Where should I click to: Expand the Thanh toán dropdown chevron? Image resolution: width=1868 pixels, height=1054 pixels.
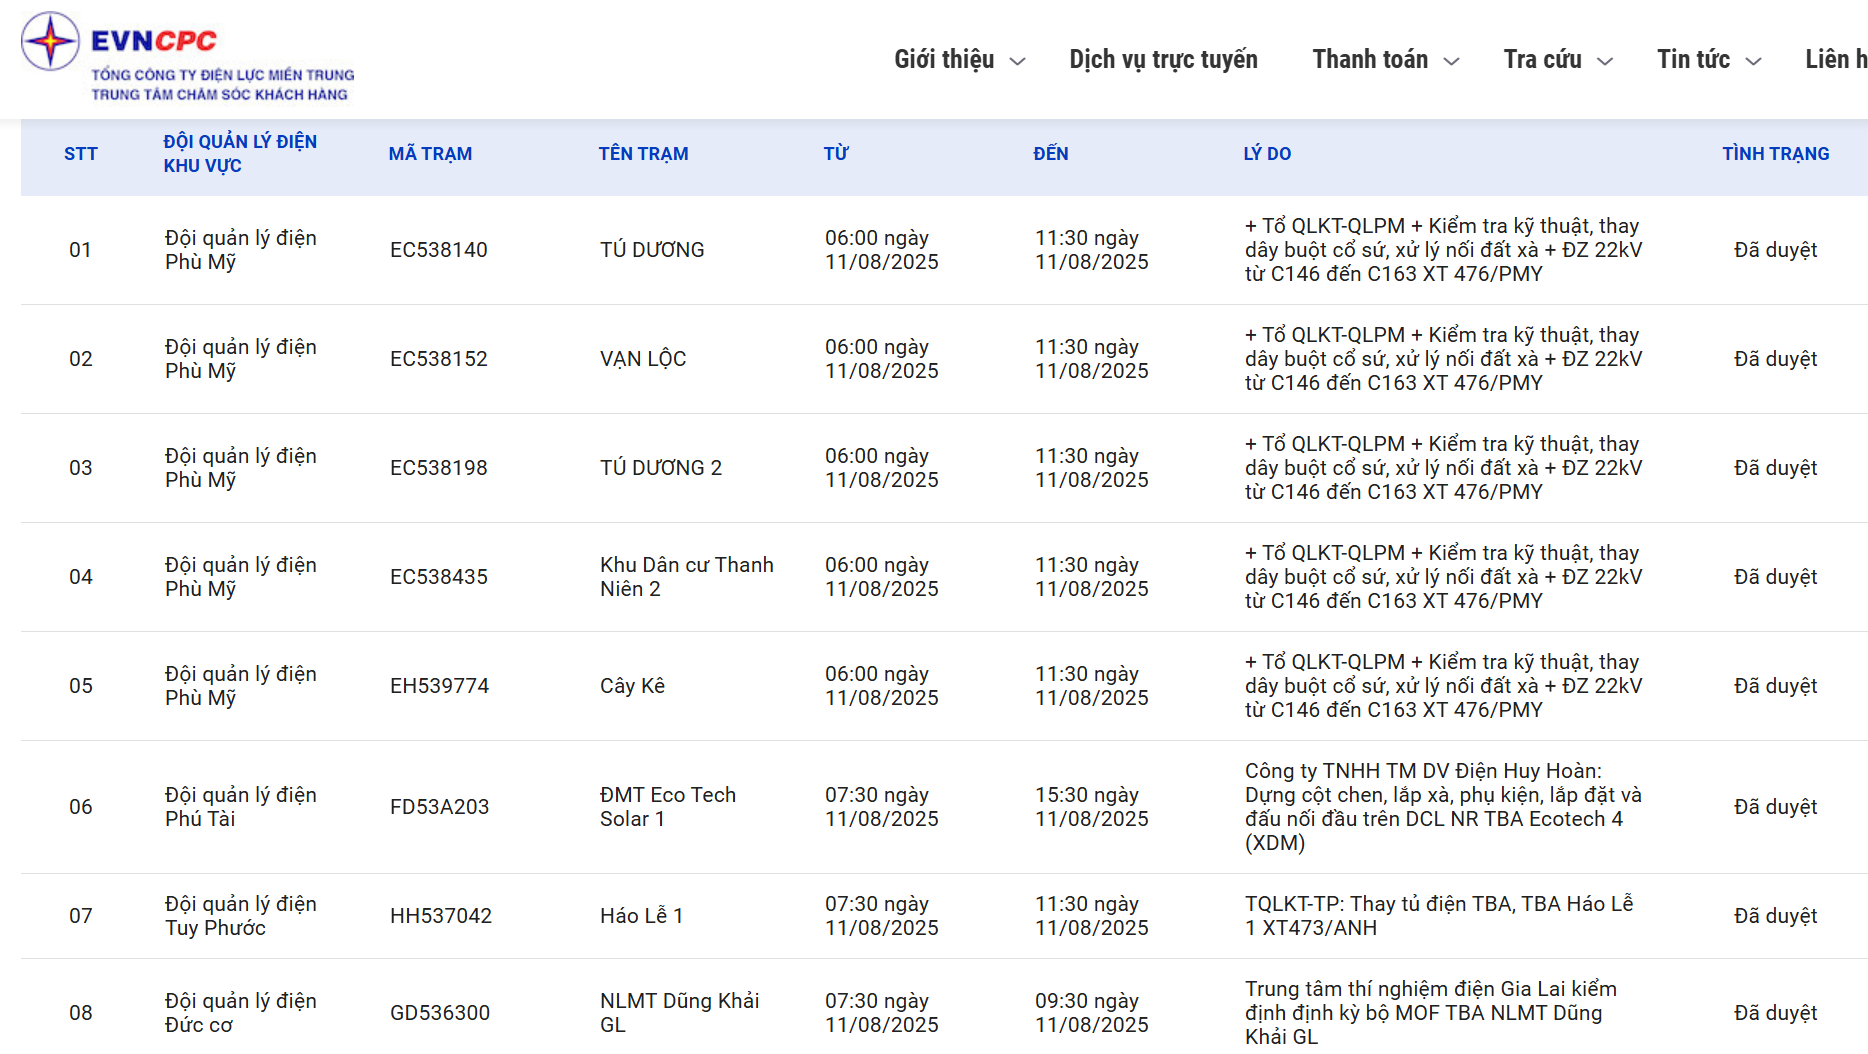click(1452, 62)
